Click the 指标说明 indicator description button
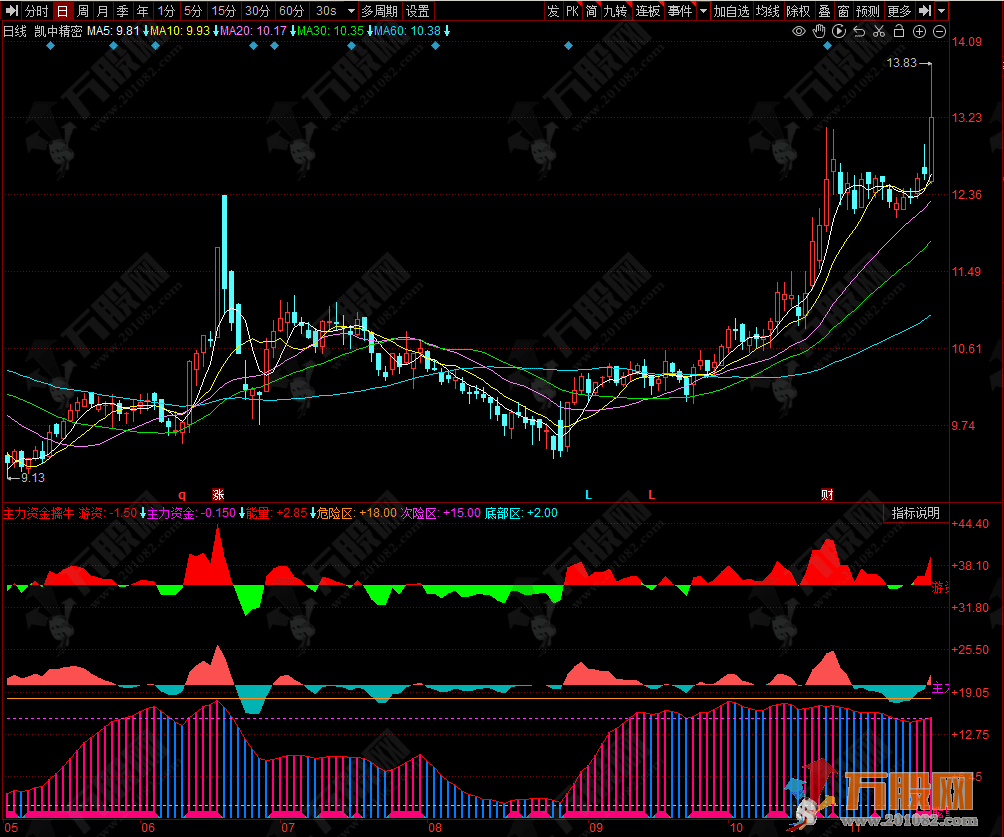 coord(916,513)
